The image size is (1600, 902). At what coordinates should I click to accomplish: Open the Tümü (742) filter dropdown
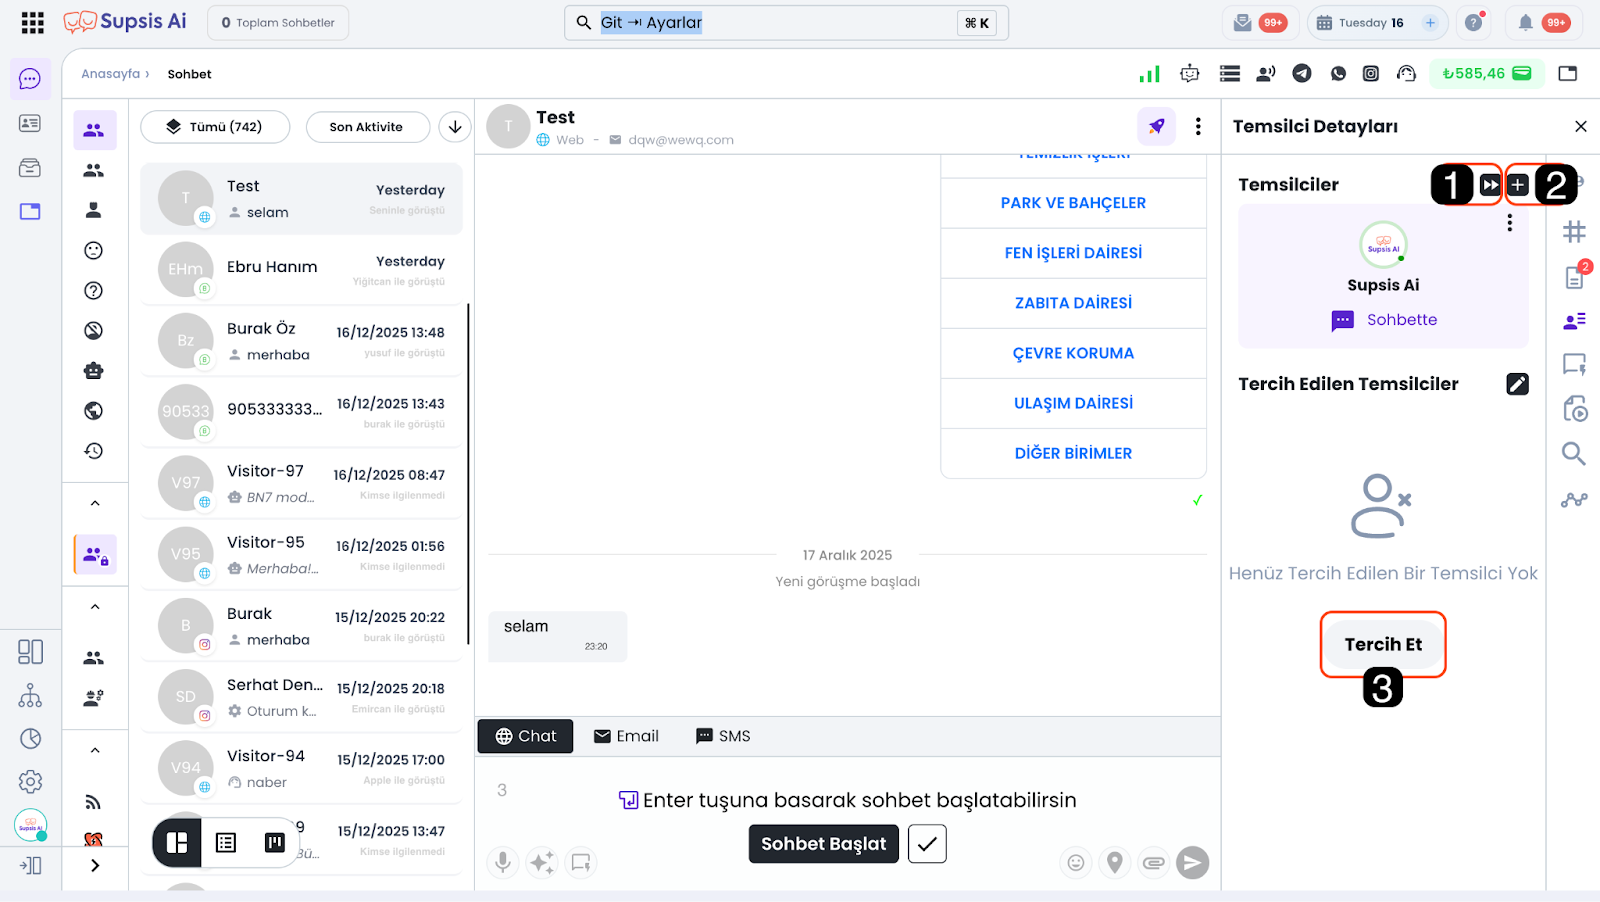[215, 127]
